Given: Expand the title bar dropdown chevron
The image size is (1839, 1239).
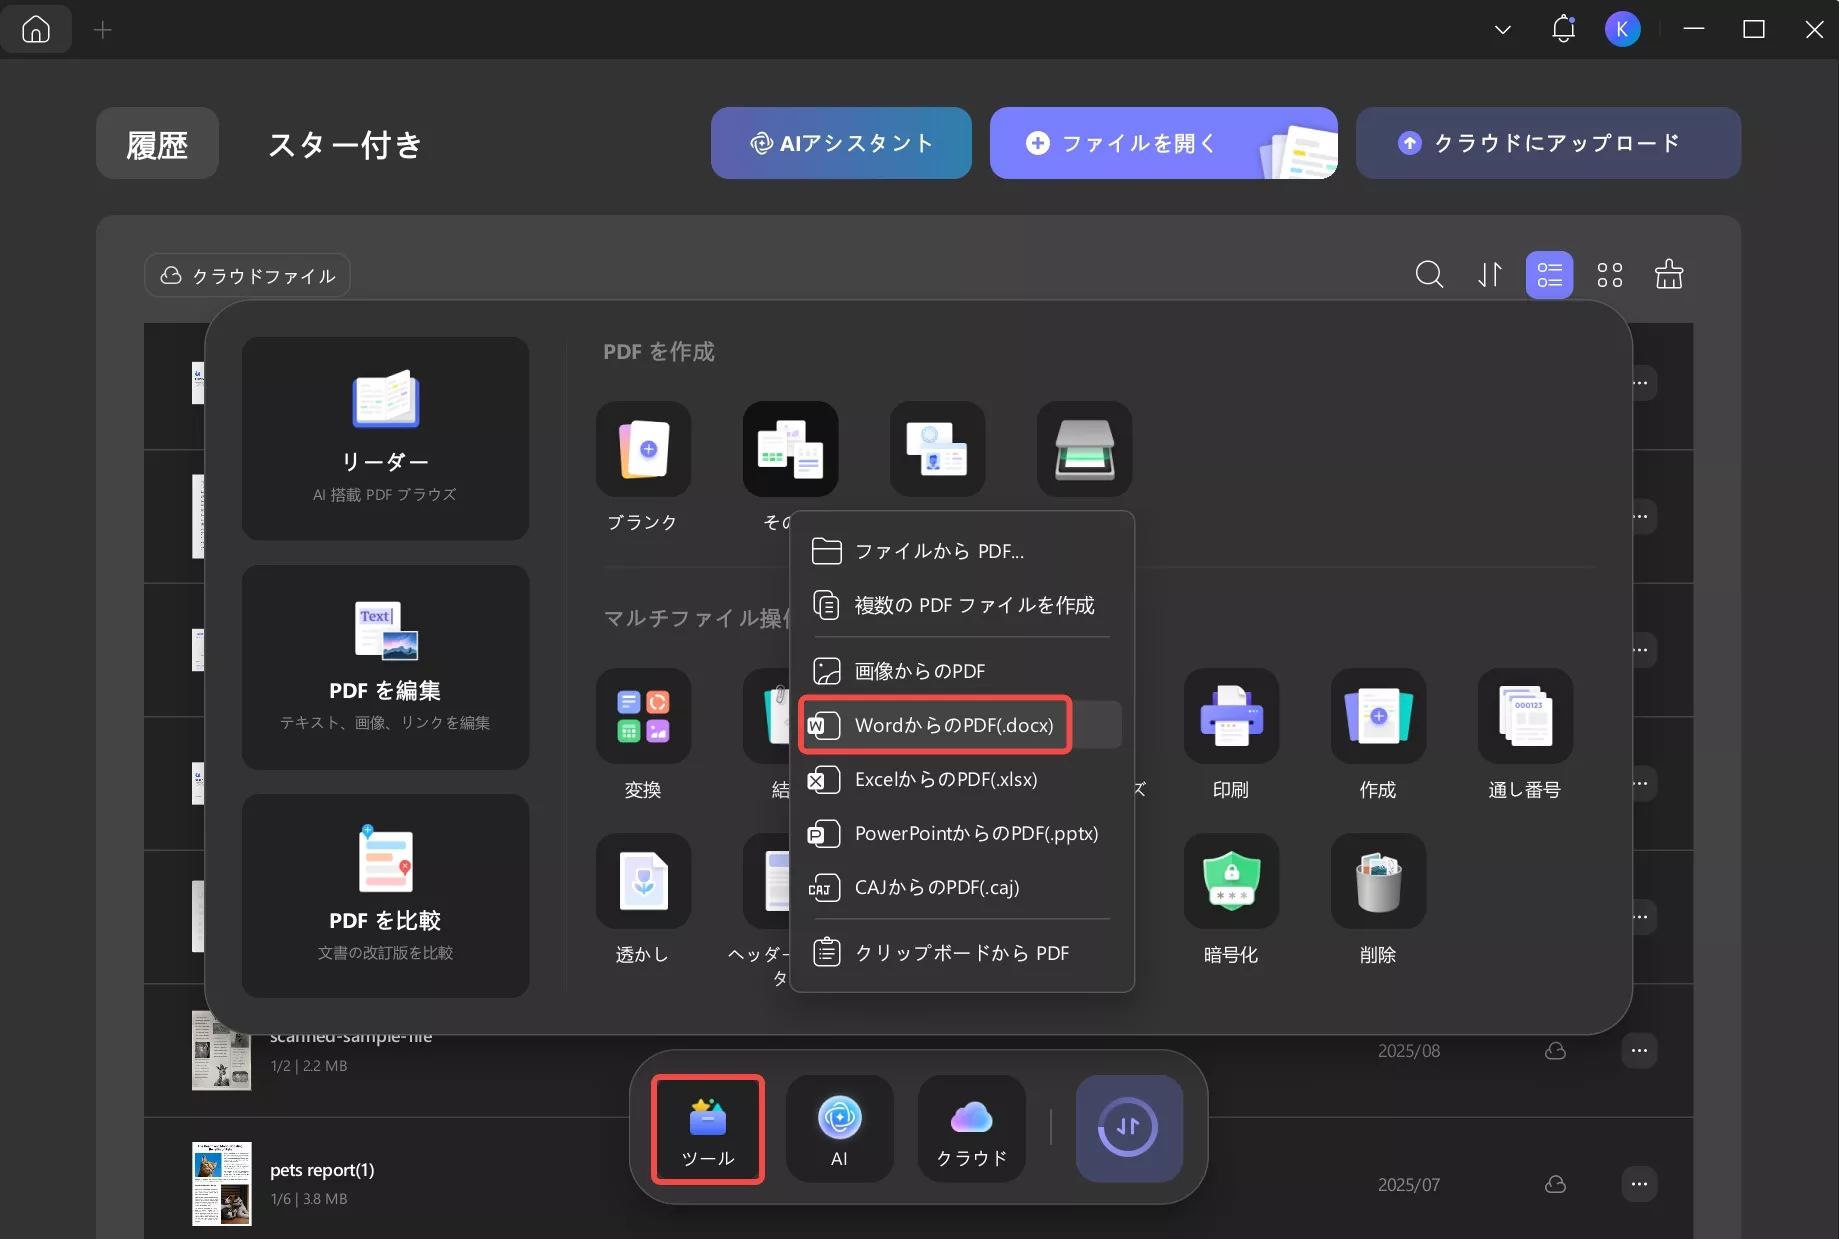Looking at the screenshot, I should coord(1502,30).
